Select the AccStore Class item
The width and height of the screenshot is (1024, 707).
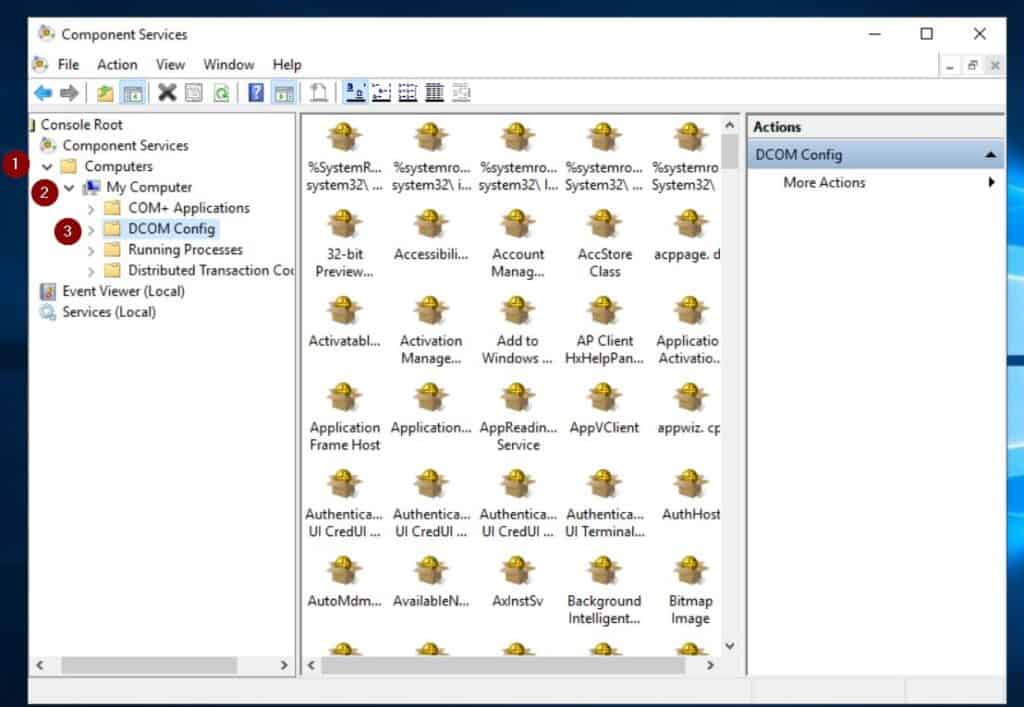604,244
